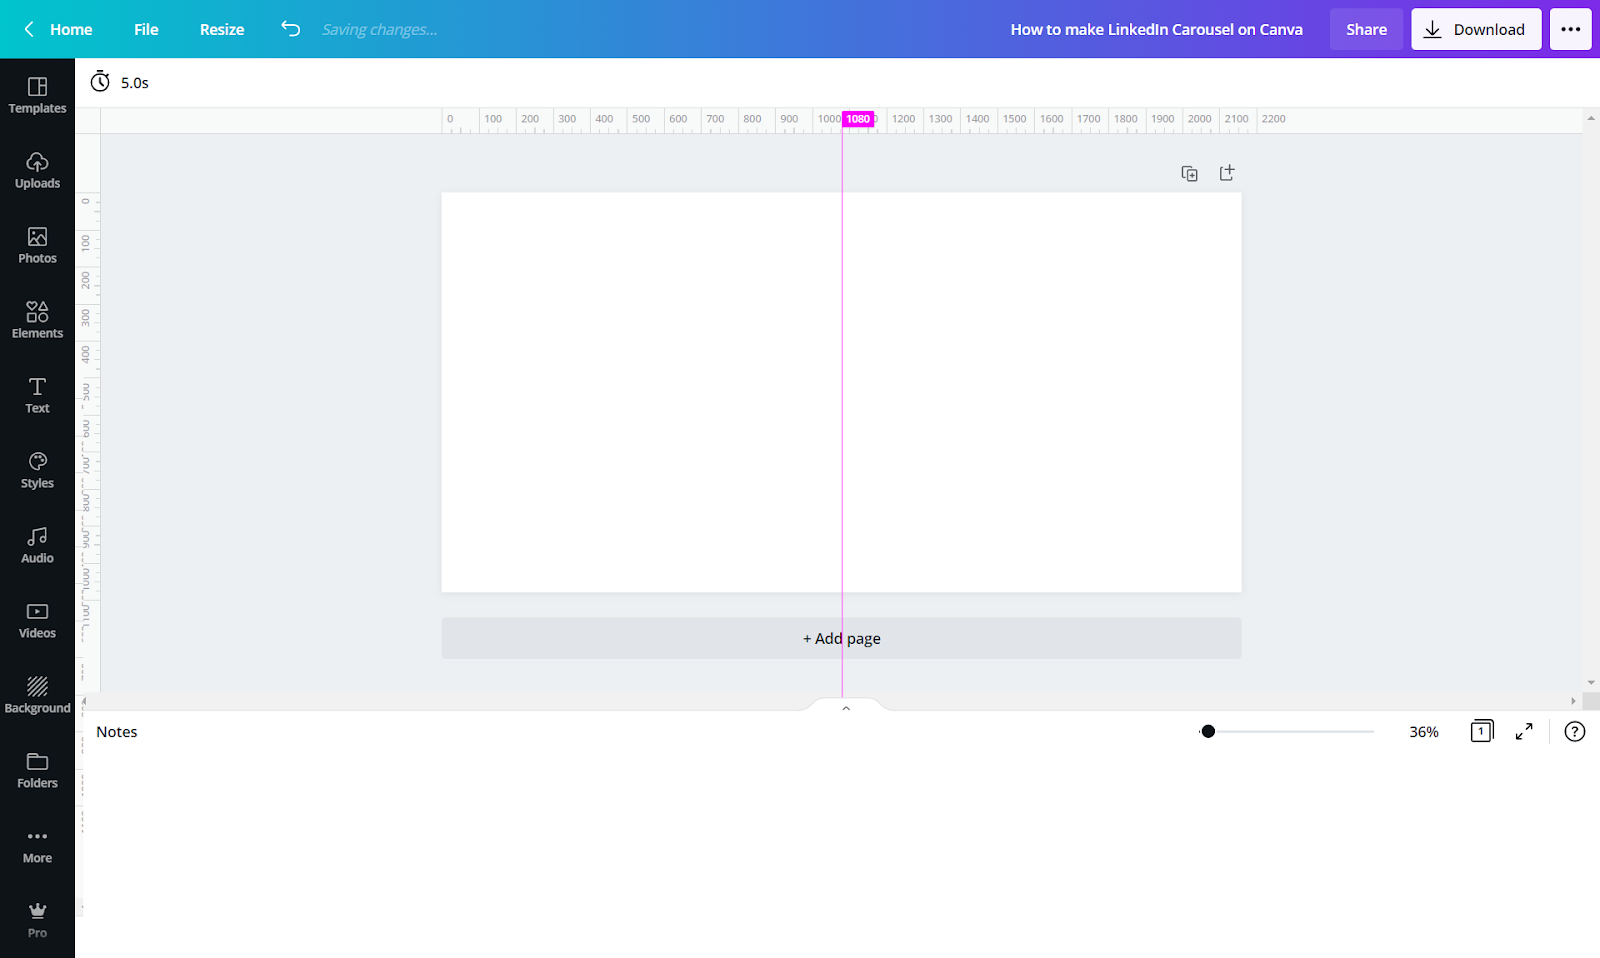Open the Audio panel
1600x958 pixels.
pos(37,545)
